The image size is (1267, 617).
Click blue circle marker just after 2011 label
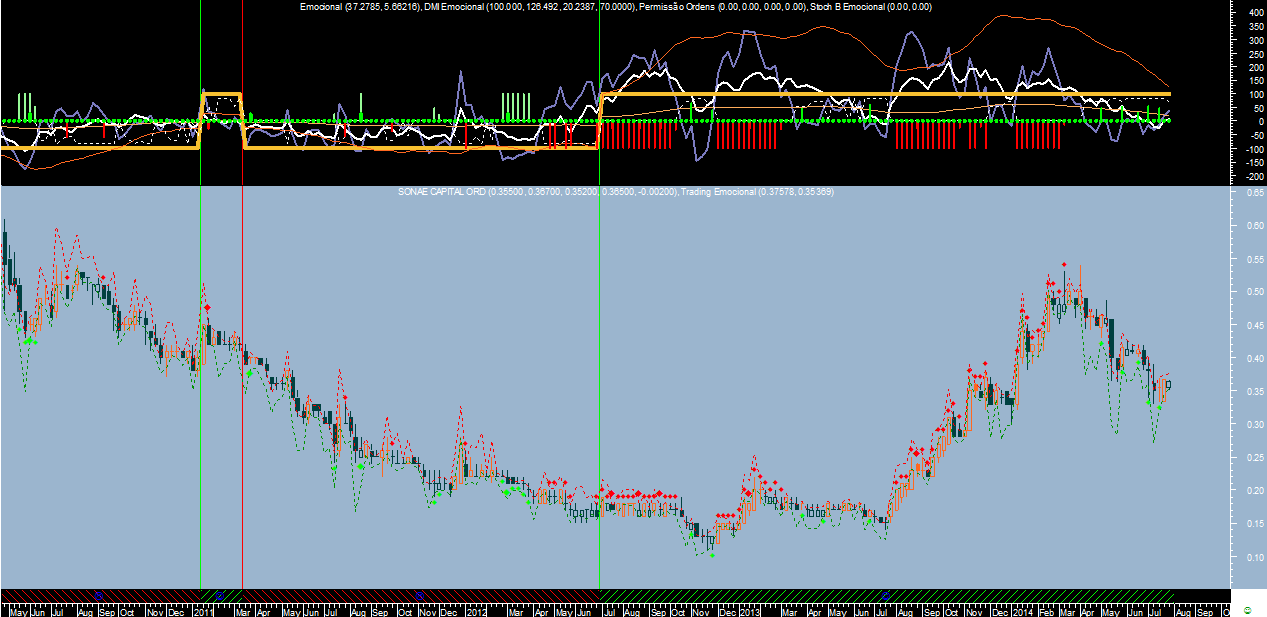pyautogui.click(x=219, y=594)
